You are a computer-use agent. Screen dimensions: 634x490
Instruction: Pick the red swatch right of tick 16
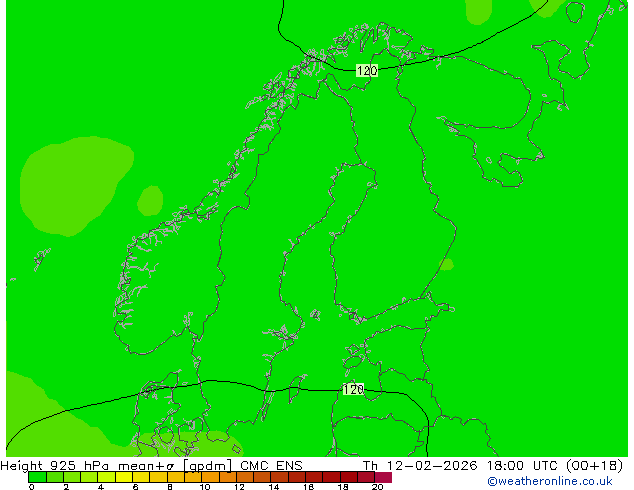tap(314, 477)
